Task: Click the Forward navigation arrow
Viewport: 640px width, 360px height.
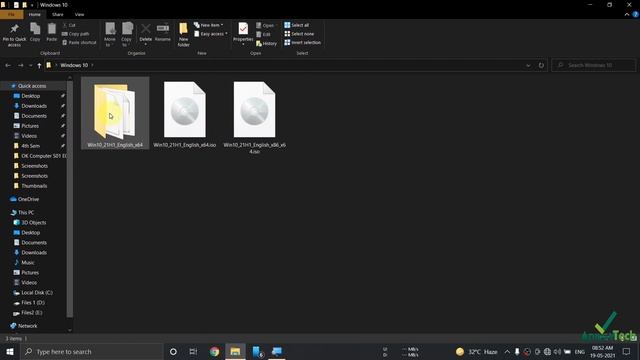Action: tap(20, 65)
